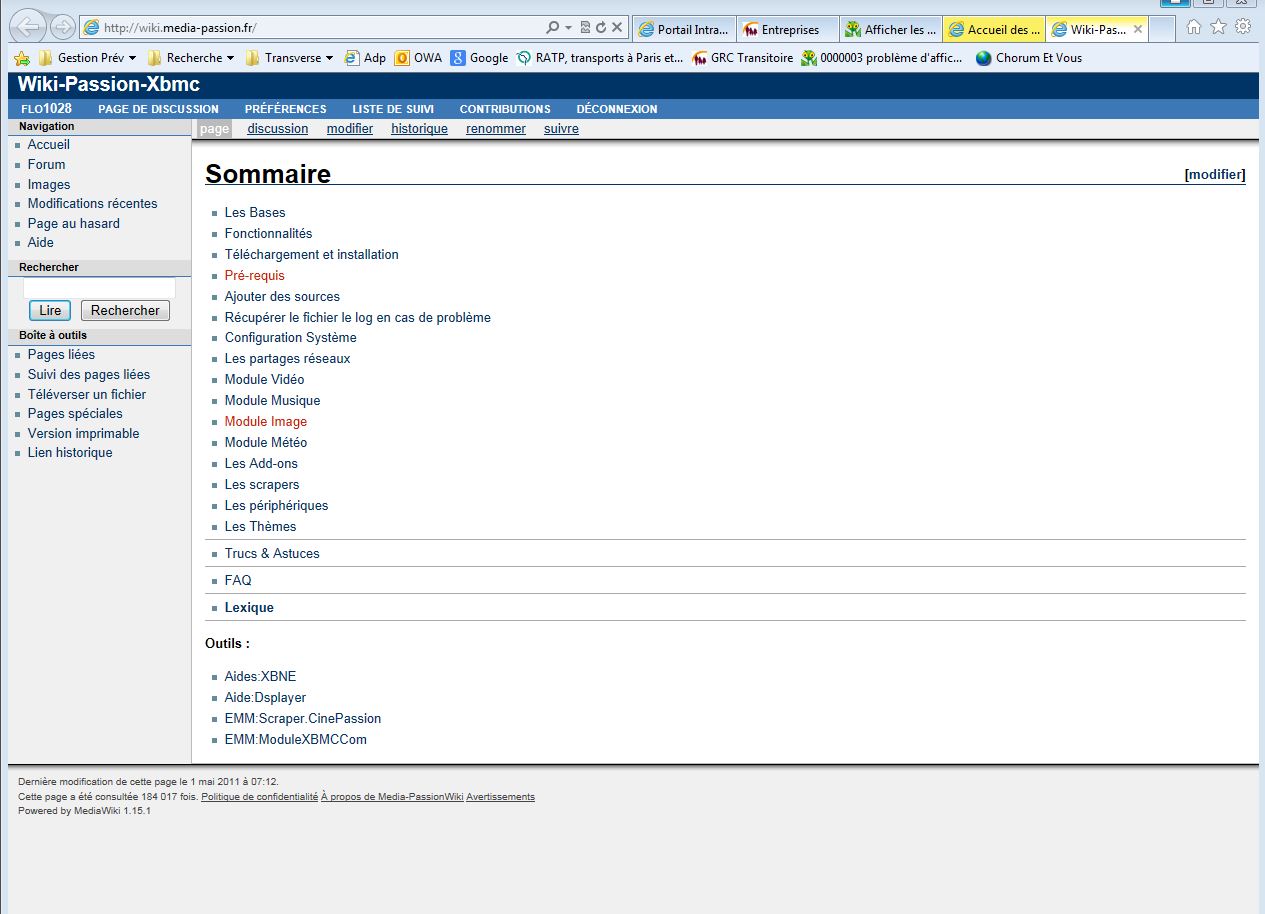Open the red Pré-requis link
Viewport: 1265px width, 914px height.
pyautogui.click(x=254, y=275)
